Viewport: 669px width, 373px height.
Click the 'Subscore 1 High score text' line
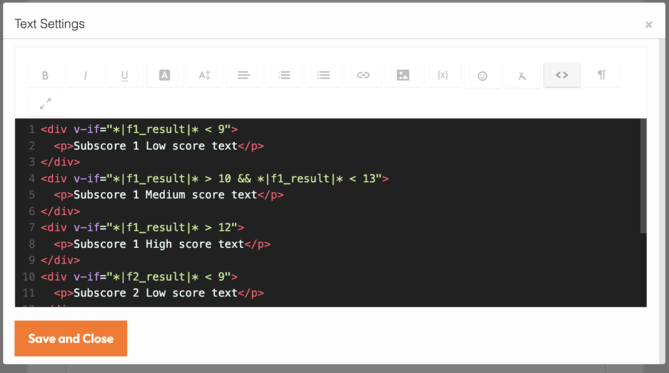(x=162, y=244)
